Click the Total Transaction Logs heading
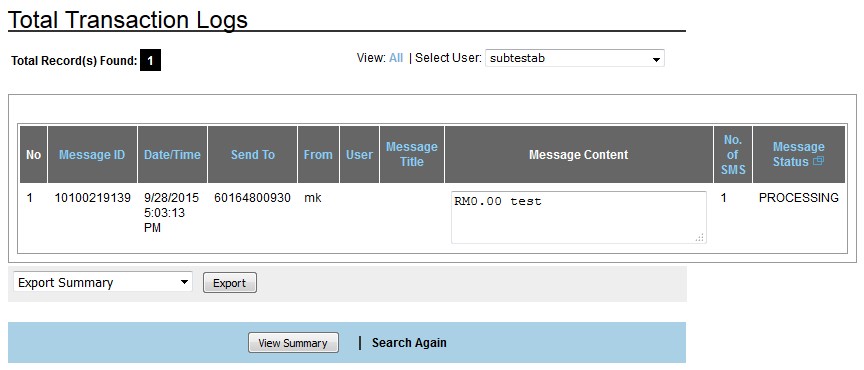This screenshot has width=864, height=370. (128, 20)
